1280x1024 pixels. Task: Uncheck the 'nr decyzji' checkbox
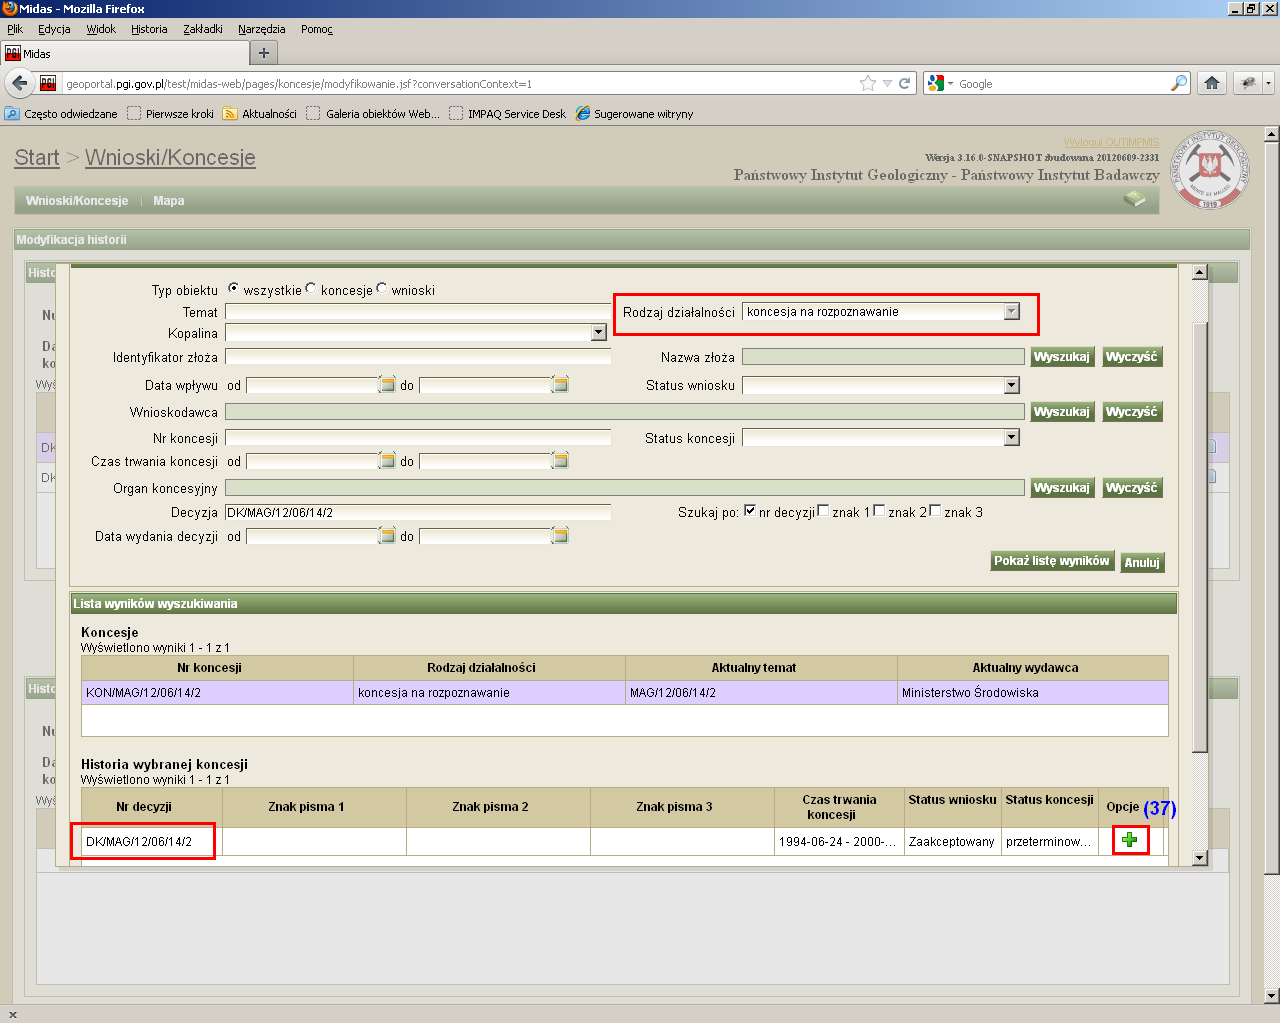click(750, 511)
